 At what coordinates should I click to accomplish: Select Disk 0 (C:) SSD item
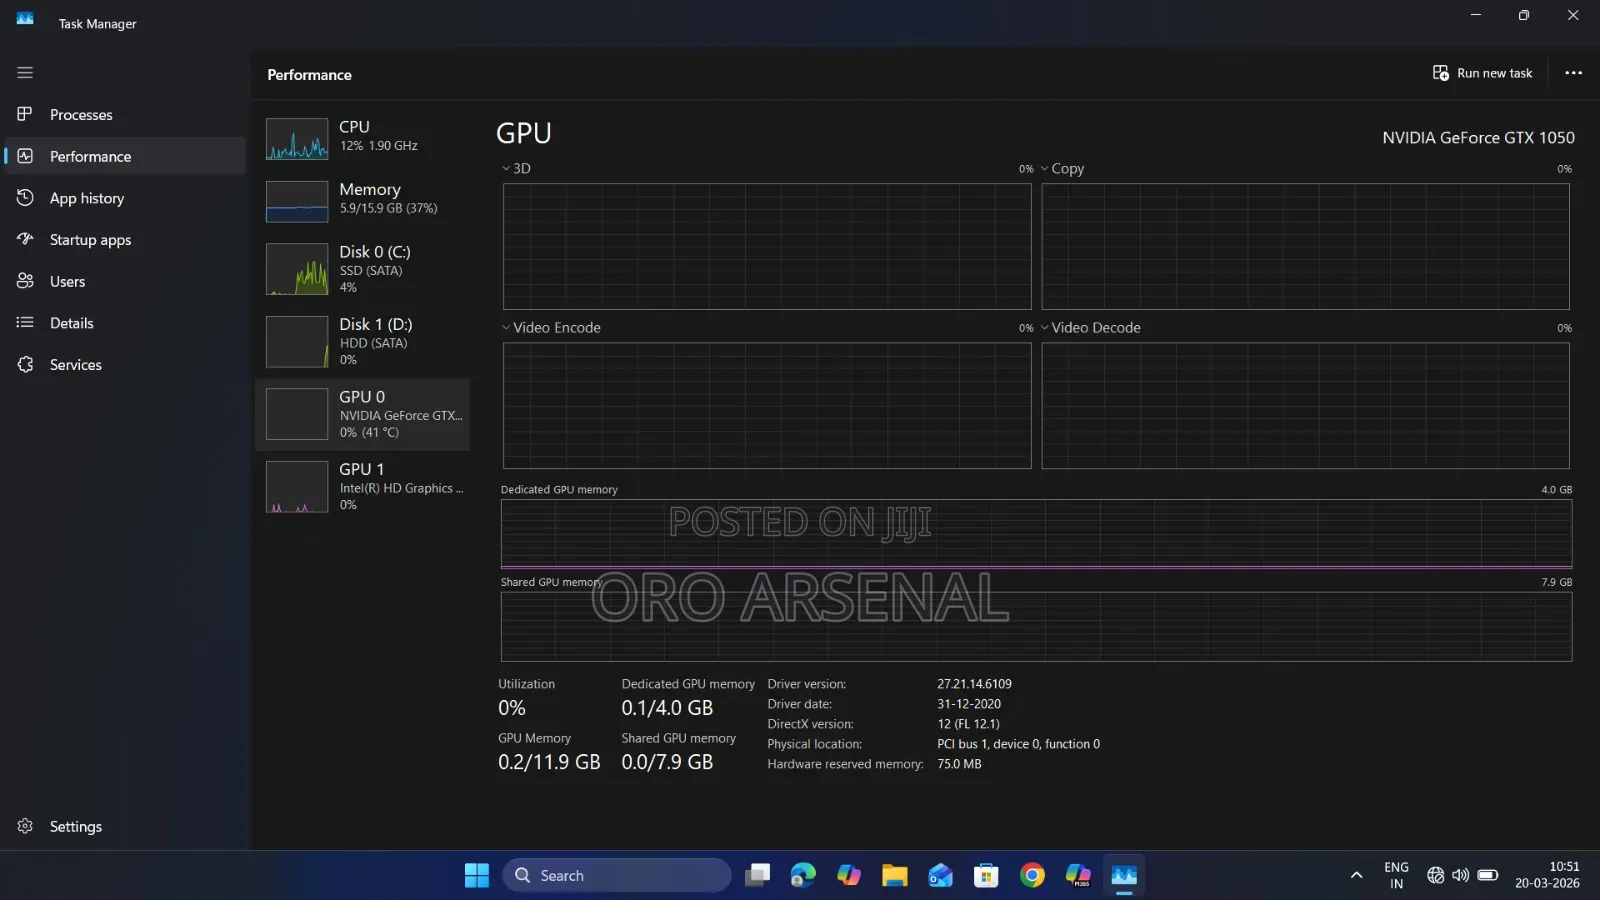click(363, 269)
